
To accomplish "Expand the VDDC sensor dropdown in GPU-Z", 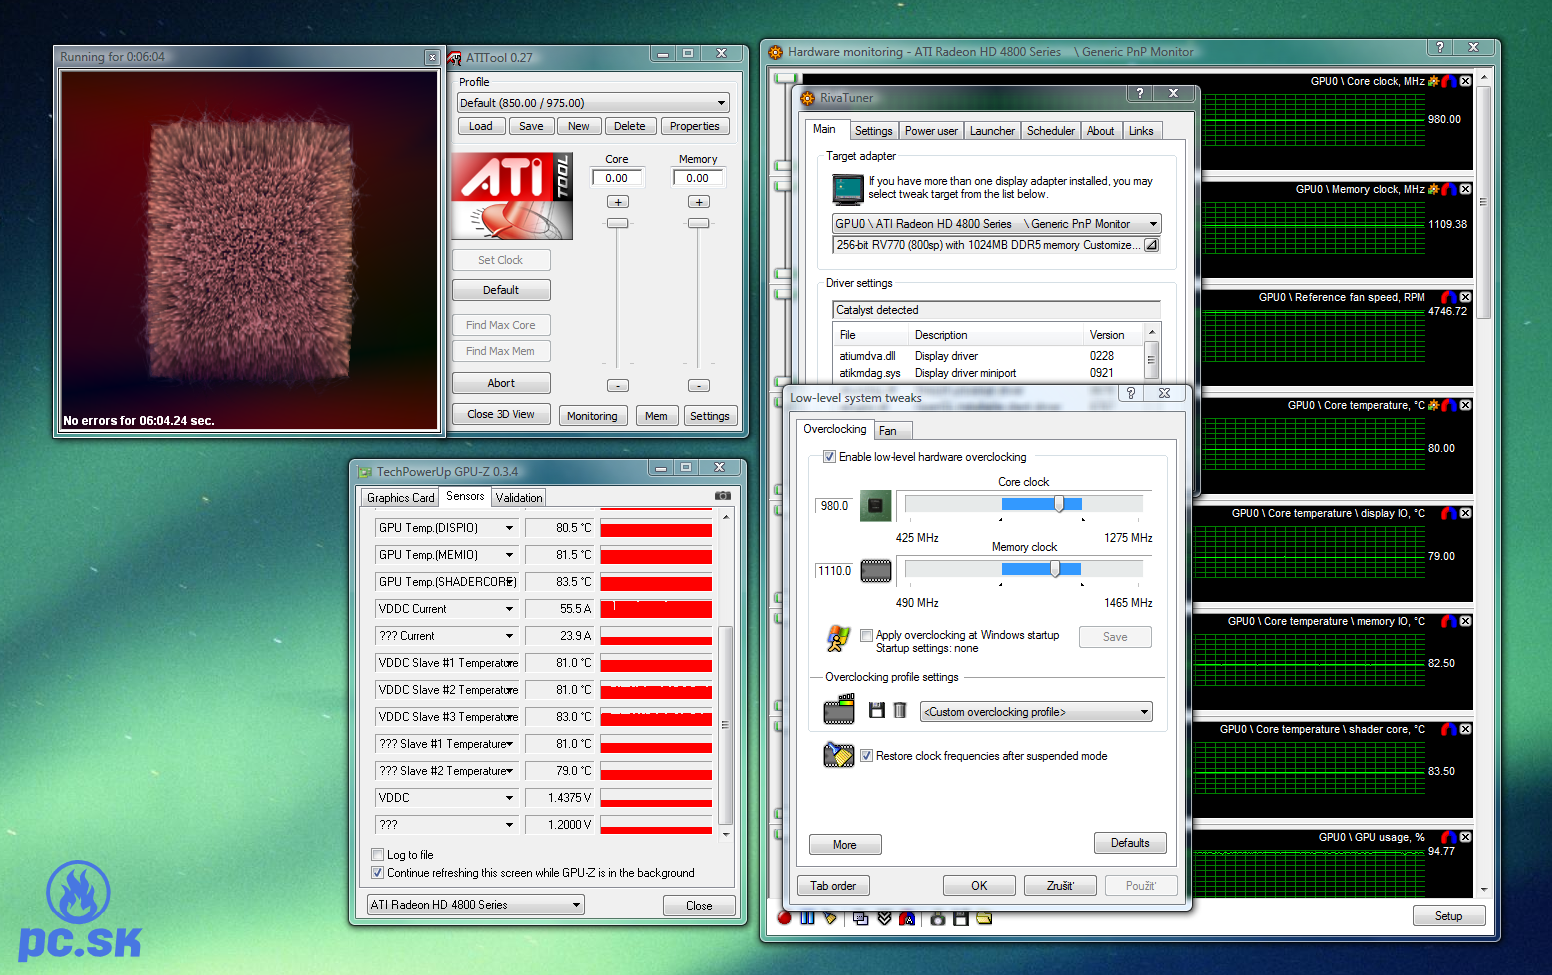I will tap(509, 798).
